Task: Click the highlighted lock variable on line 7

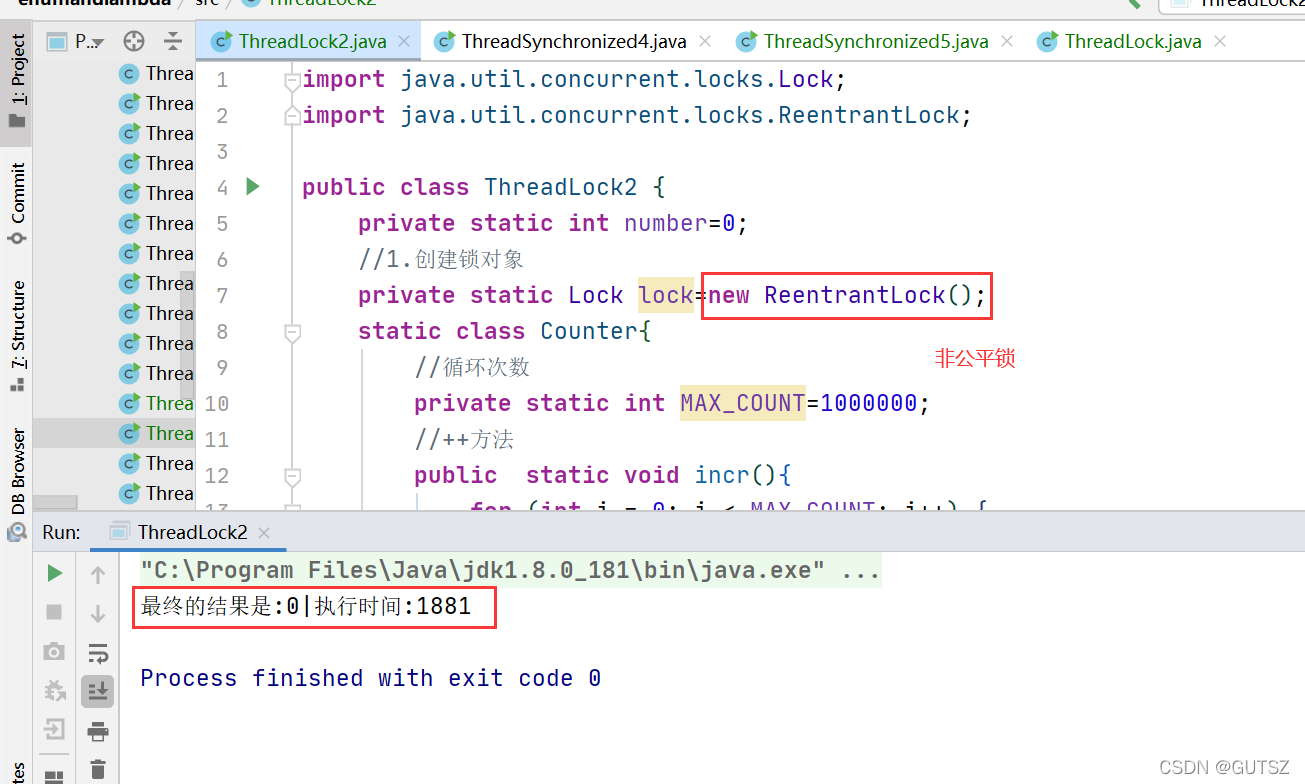Action: click(x=666, y=295)
